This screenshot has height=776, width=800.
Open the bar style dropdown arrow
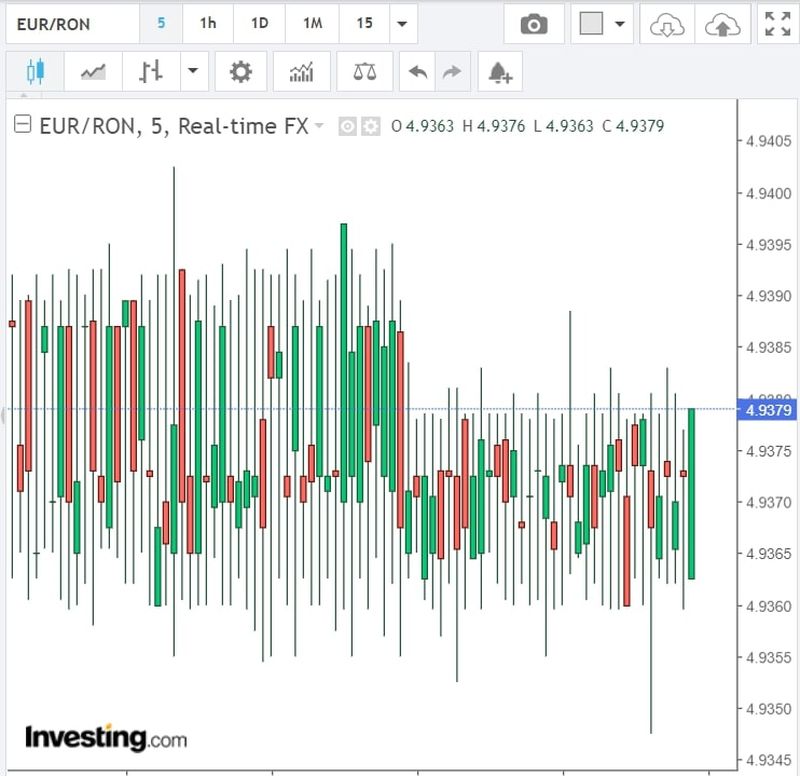(191, 72)
